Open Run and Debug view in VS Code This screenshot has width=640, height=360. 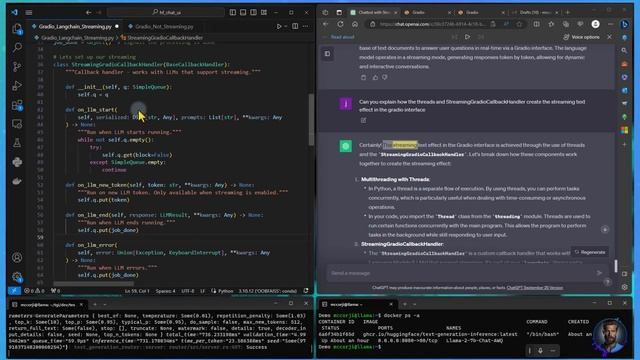[x=17, y=86]
